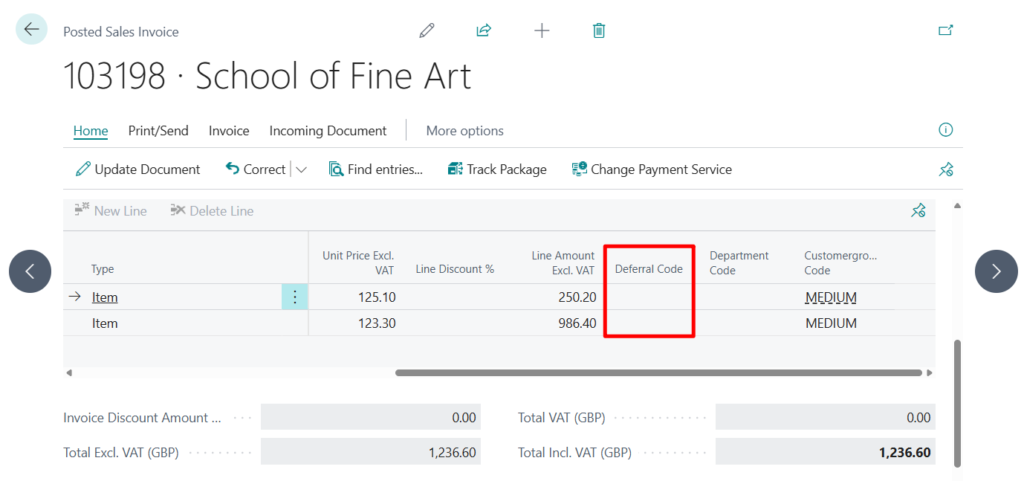Open the Incoming Document tab

point(327,131)
